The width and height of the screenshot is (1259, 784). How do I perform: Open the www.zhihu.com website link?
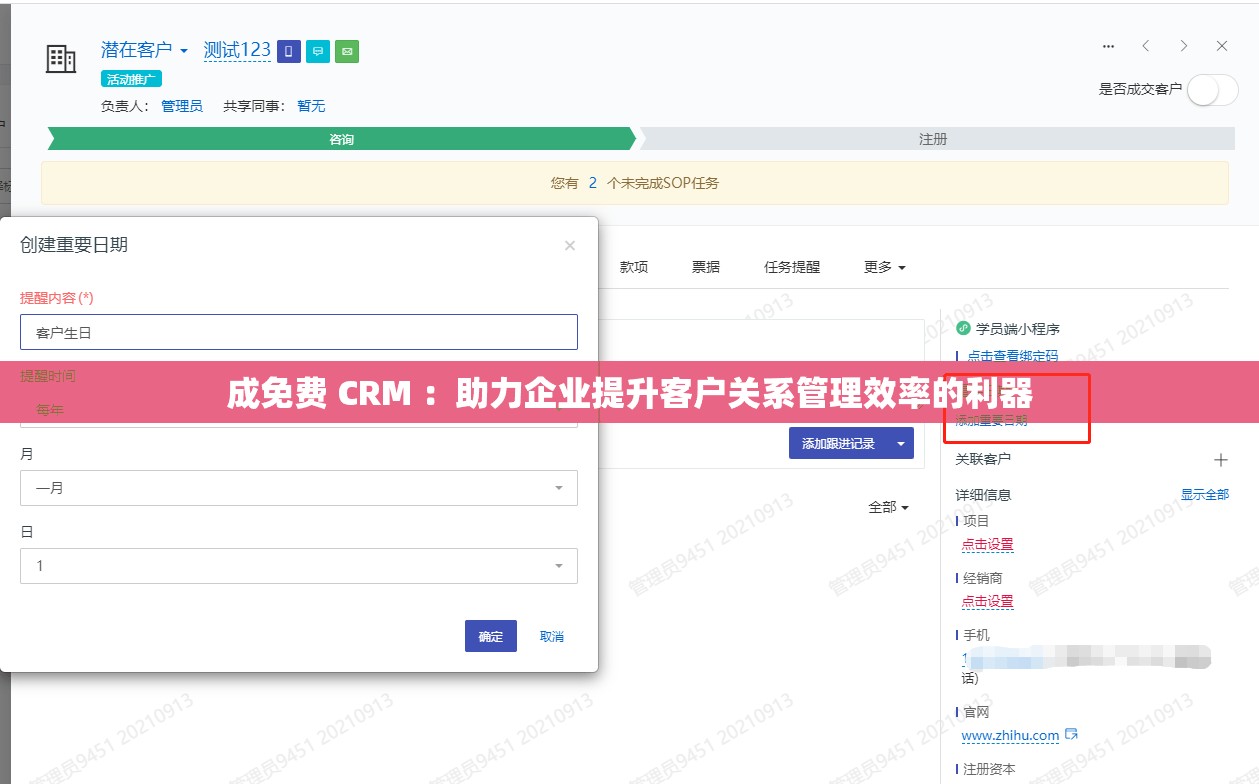pos(1011,735)
